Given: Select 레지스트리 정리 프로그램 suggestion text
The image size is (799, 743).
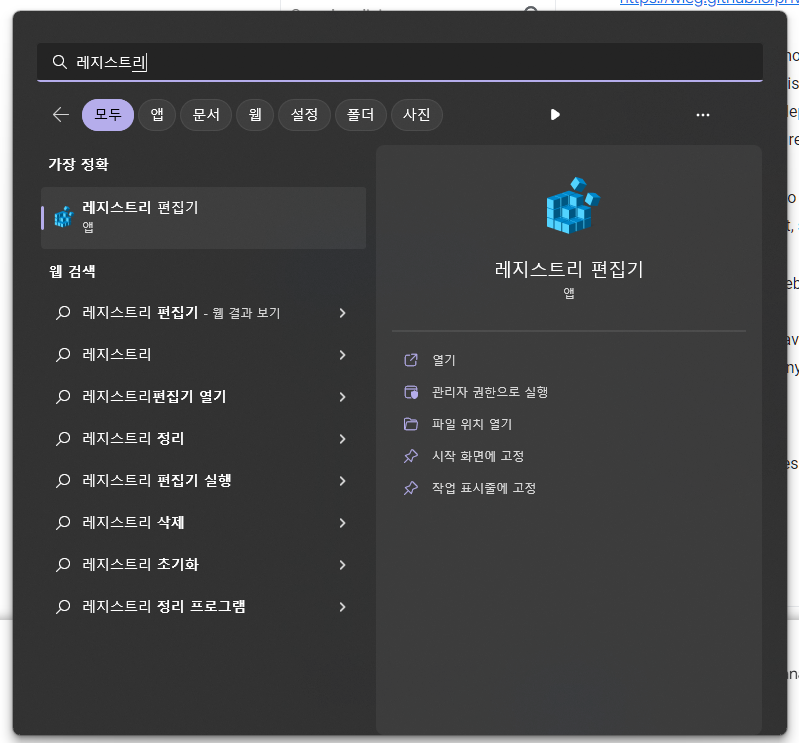Looking at the screenshot, I should [x=164, y=606].
